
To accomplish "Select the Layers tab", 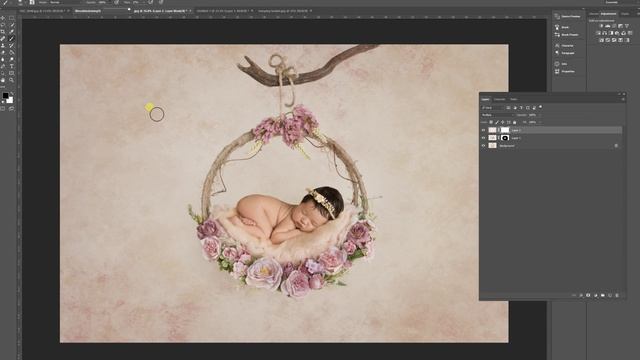I will click(x=485, y=99).
